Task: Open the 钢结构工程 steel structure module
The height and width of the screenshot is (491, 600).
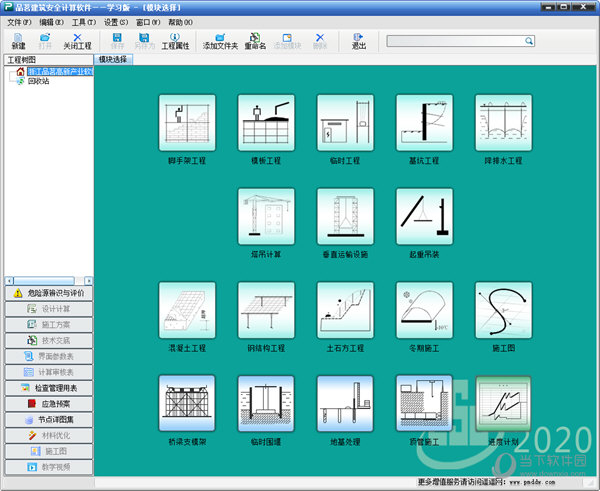Action: pyautogui.click(x=266, y=310)
